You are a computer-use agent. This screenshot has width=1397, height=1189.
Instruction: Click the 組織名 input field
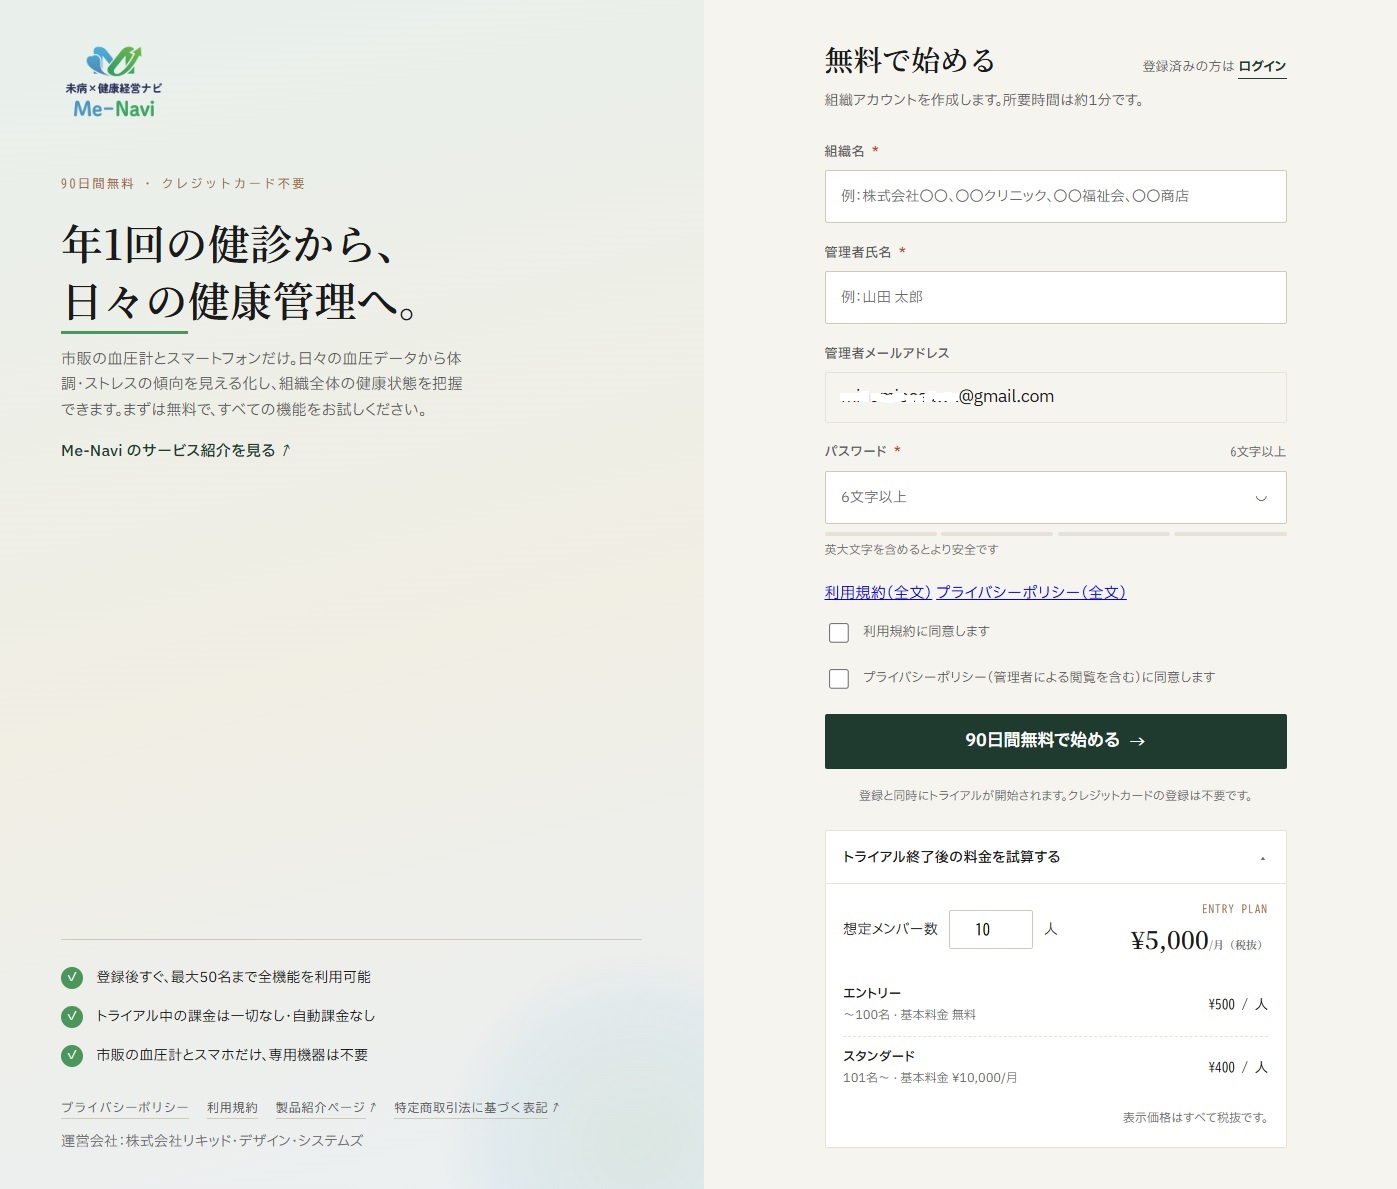pyautogui.click(x=1055, y=196)
